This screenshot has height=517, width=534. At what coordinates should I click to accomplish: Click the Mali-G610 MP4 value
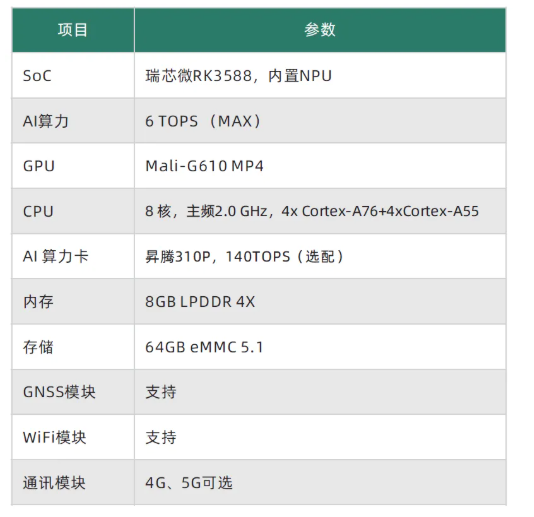[204, 166]
